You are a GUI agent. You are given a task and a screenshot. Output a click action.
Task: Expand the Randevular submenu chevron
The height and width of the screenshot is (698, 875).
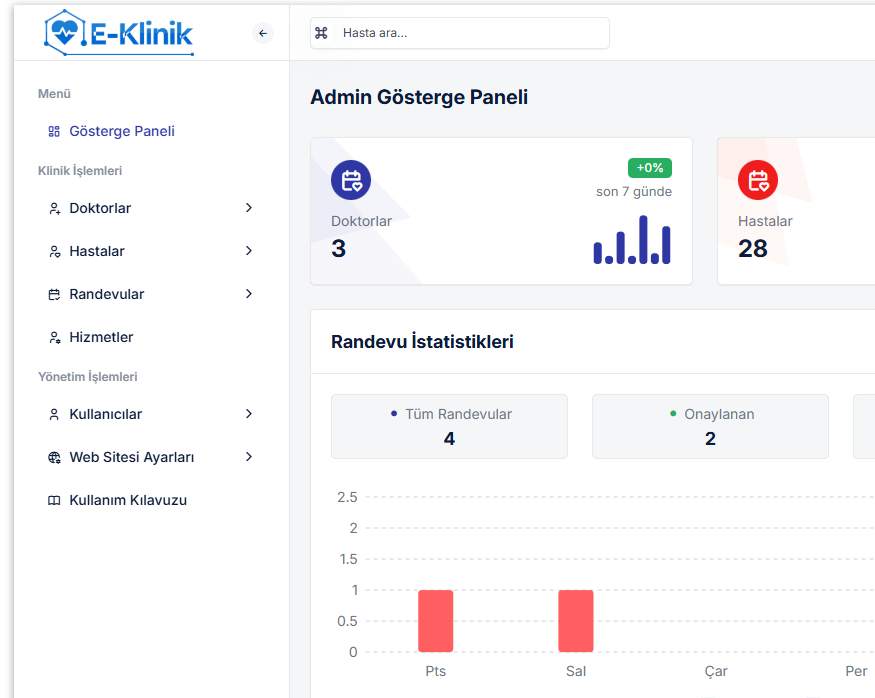pyautogui.click(x=249, y=294)
